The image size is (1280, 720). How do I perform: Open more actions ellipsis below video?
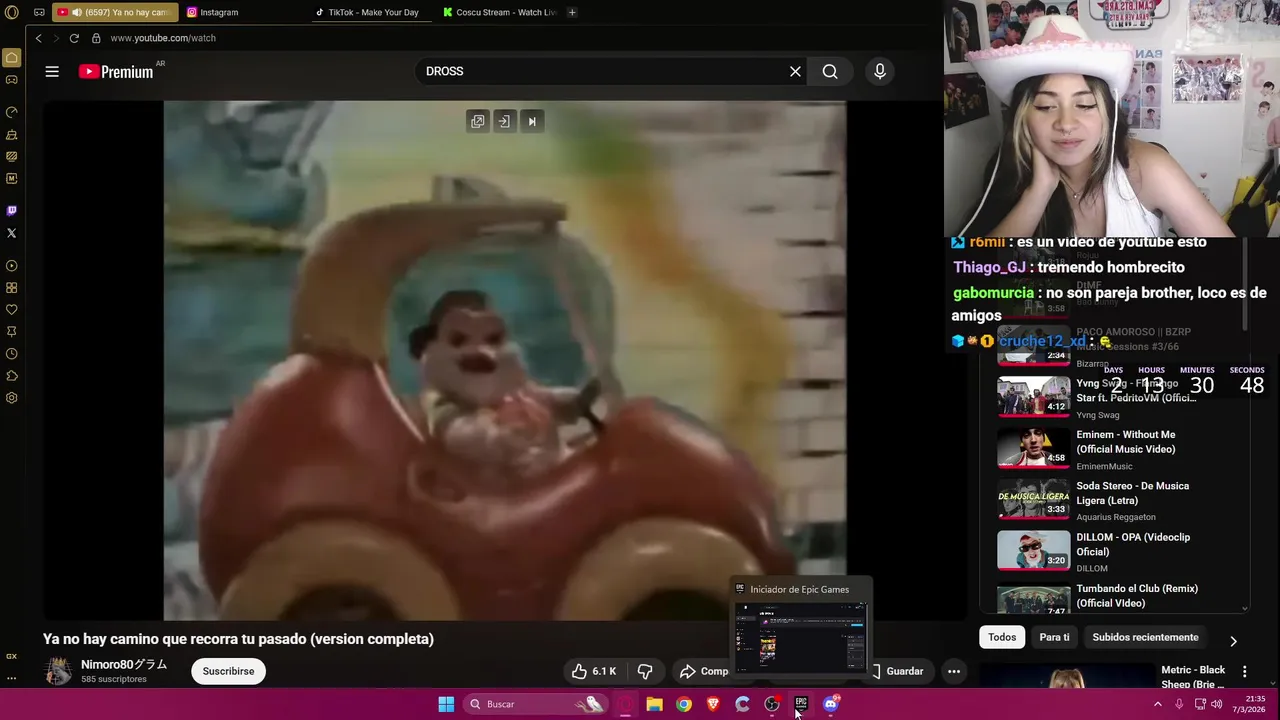tap(954, 671)
